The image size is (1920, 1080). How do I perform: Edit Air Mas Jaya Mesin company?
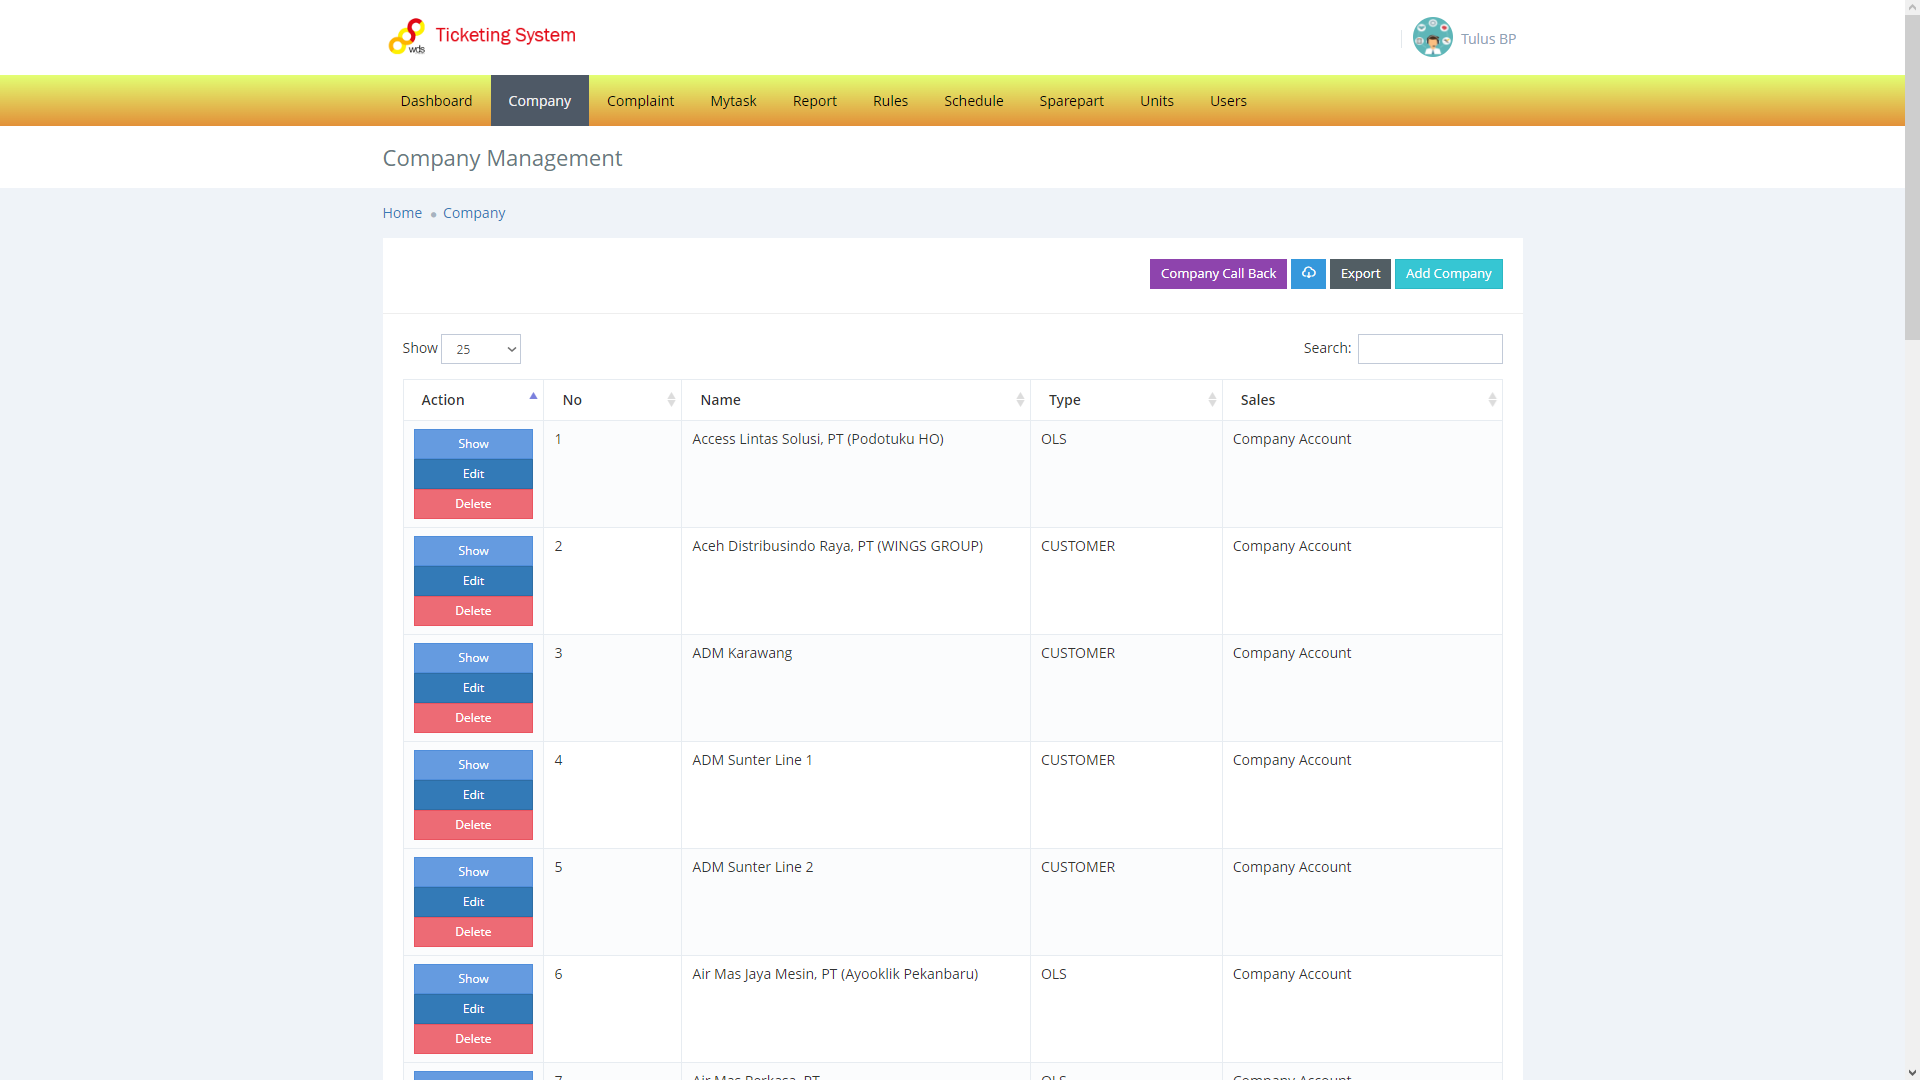click(473, 1009)
